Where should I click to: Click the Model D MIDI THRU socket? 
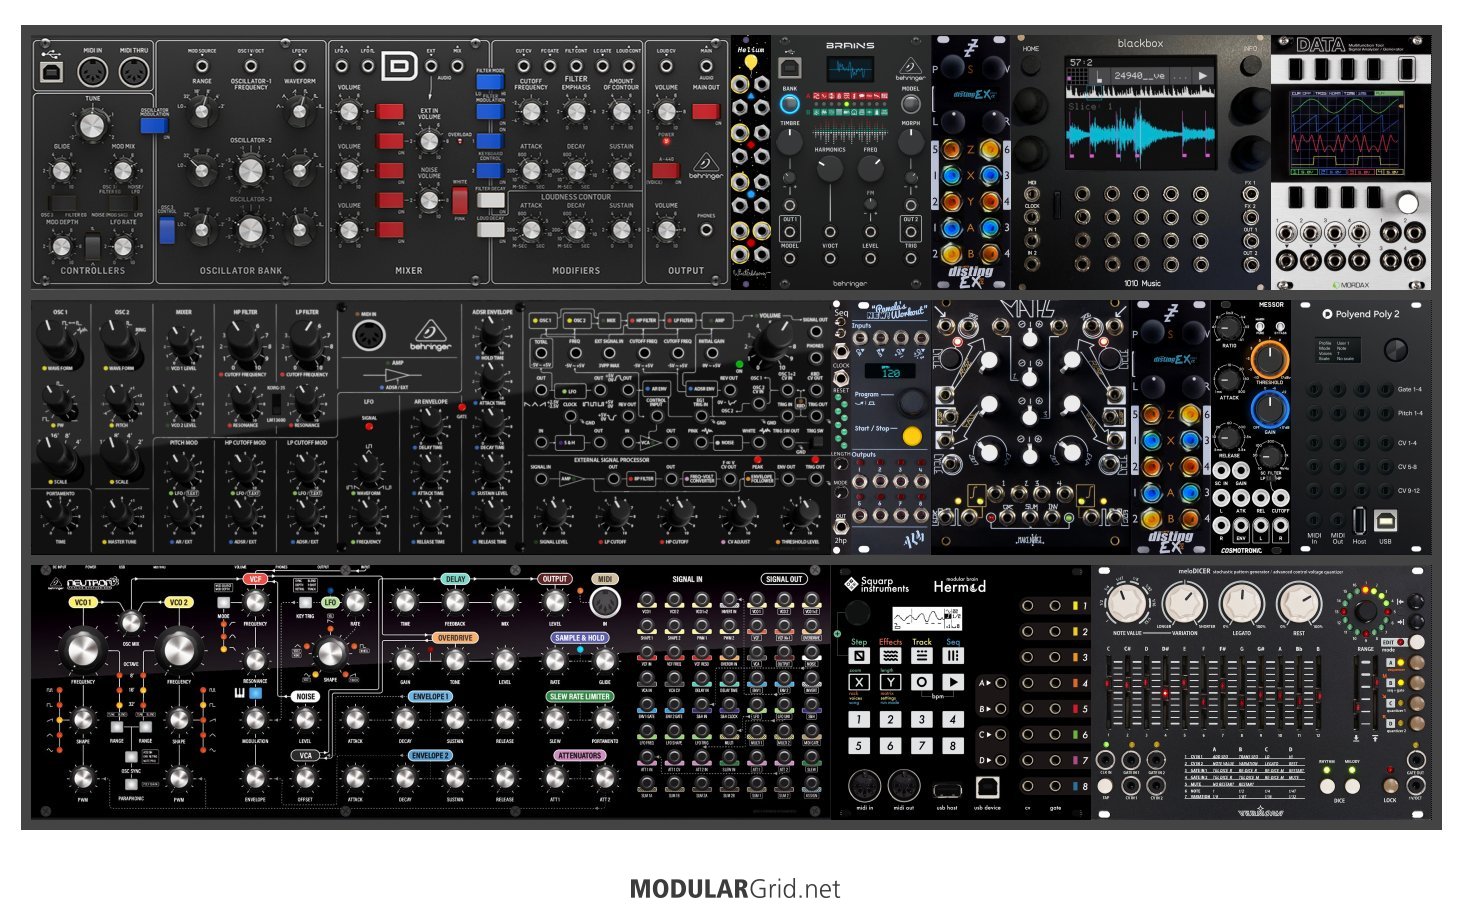tap(133, 72)
